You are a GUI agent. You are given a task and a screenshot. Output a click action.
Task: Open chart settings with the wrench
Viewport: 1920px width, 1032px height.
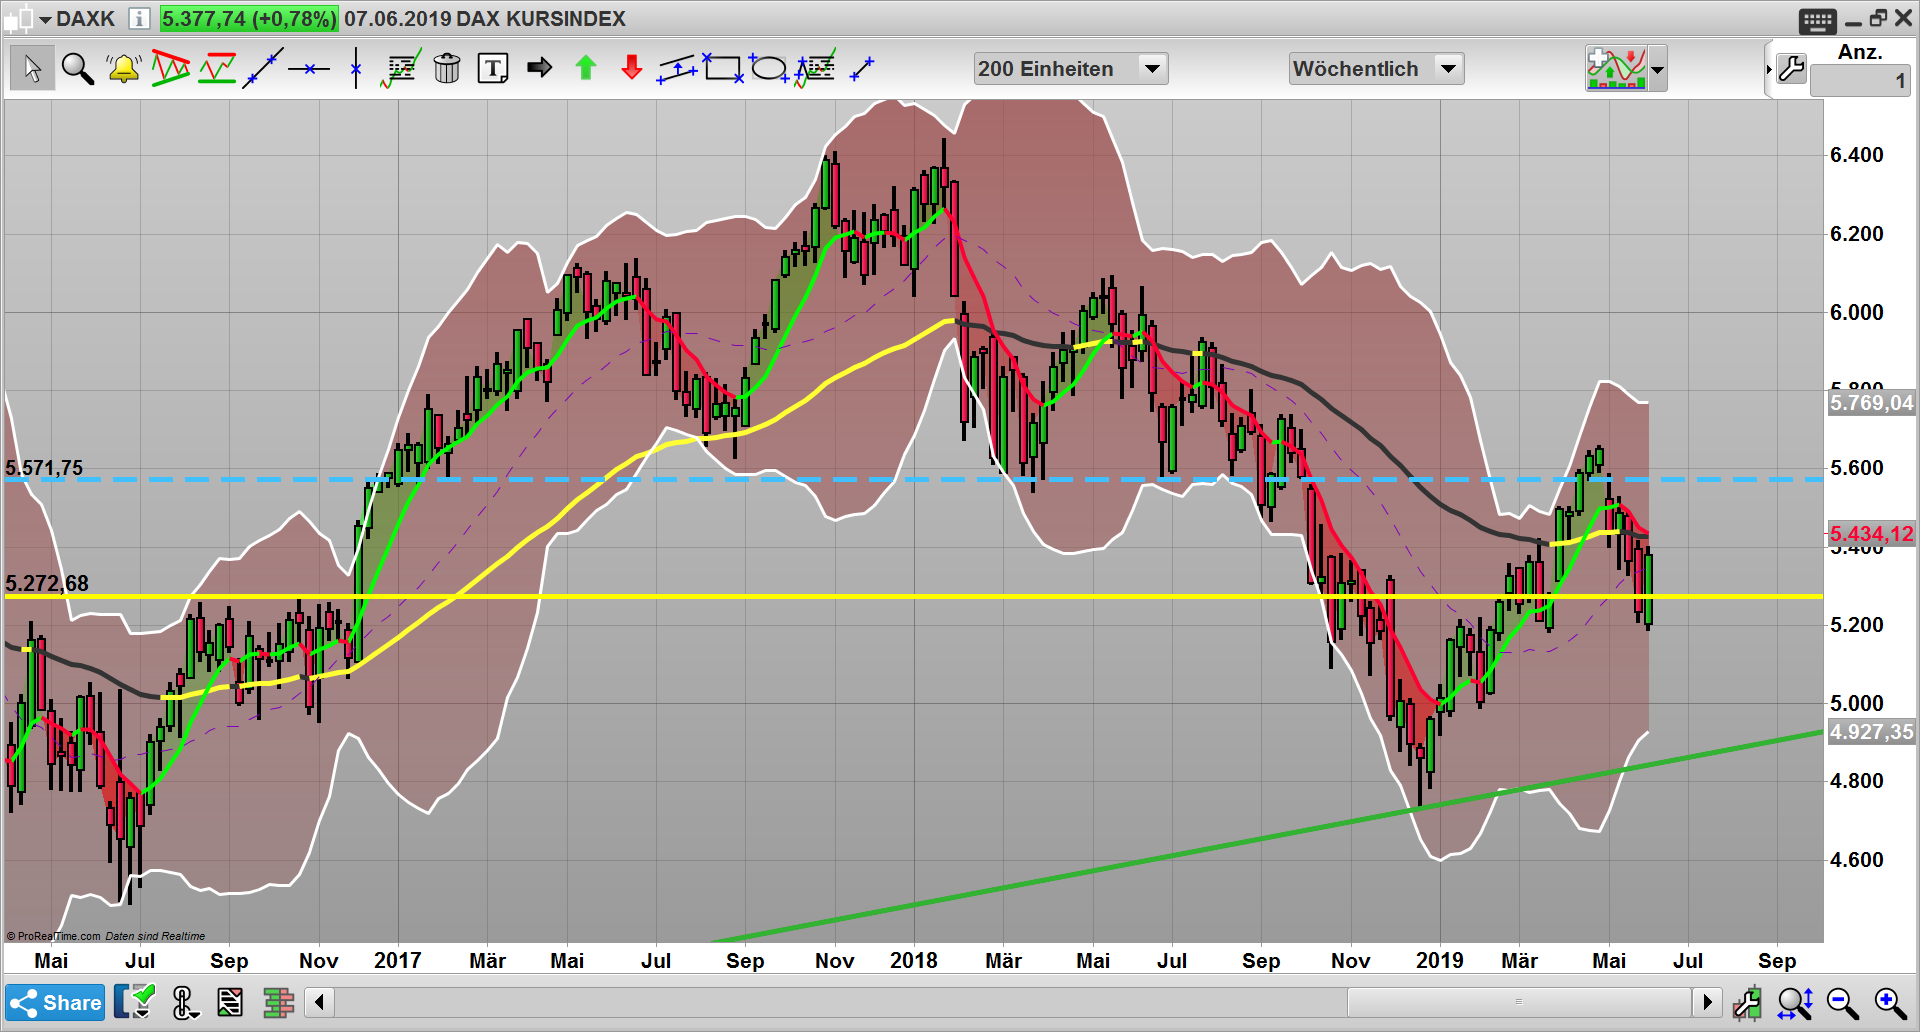(1791, 68)
